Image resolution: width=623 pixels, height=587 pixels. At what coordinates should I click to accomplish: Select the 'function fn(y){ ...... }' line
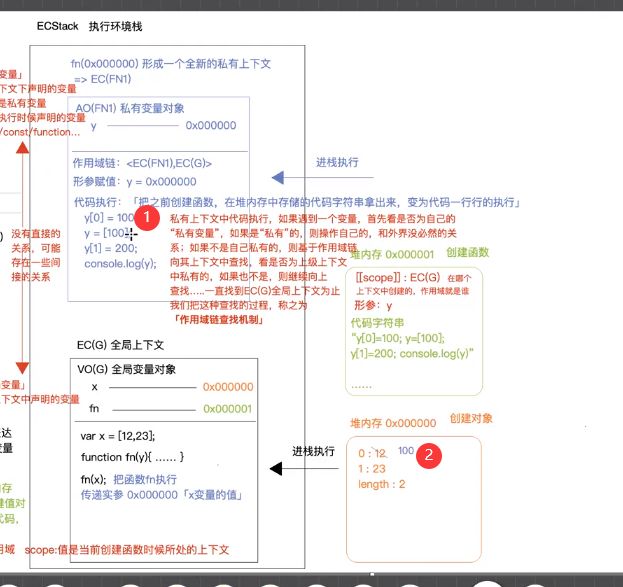(x=132, y=457)
